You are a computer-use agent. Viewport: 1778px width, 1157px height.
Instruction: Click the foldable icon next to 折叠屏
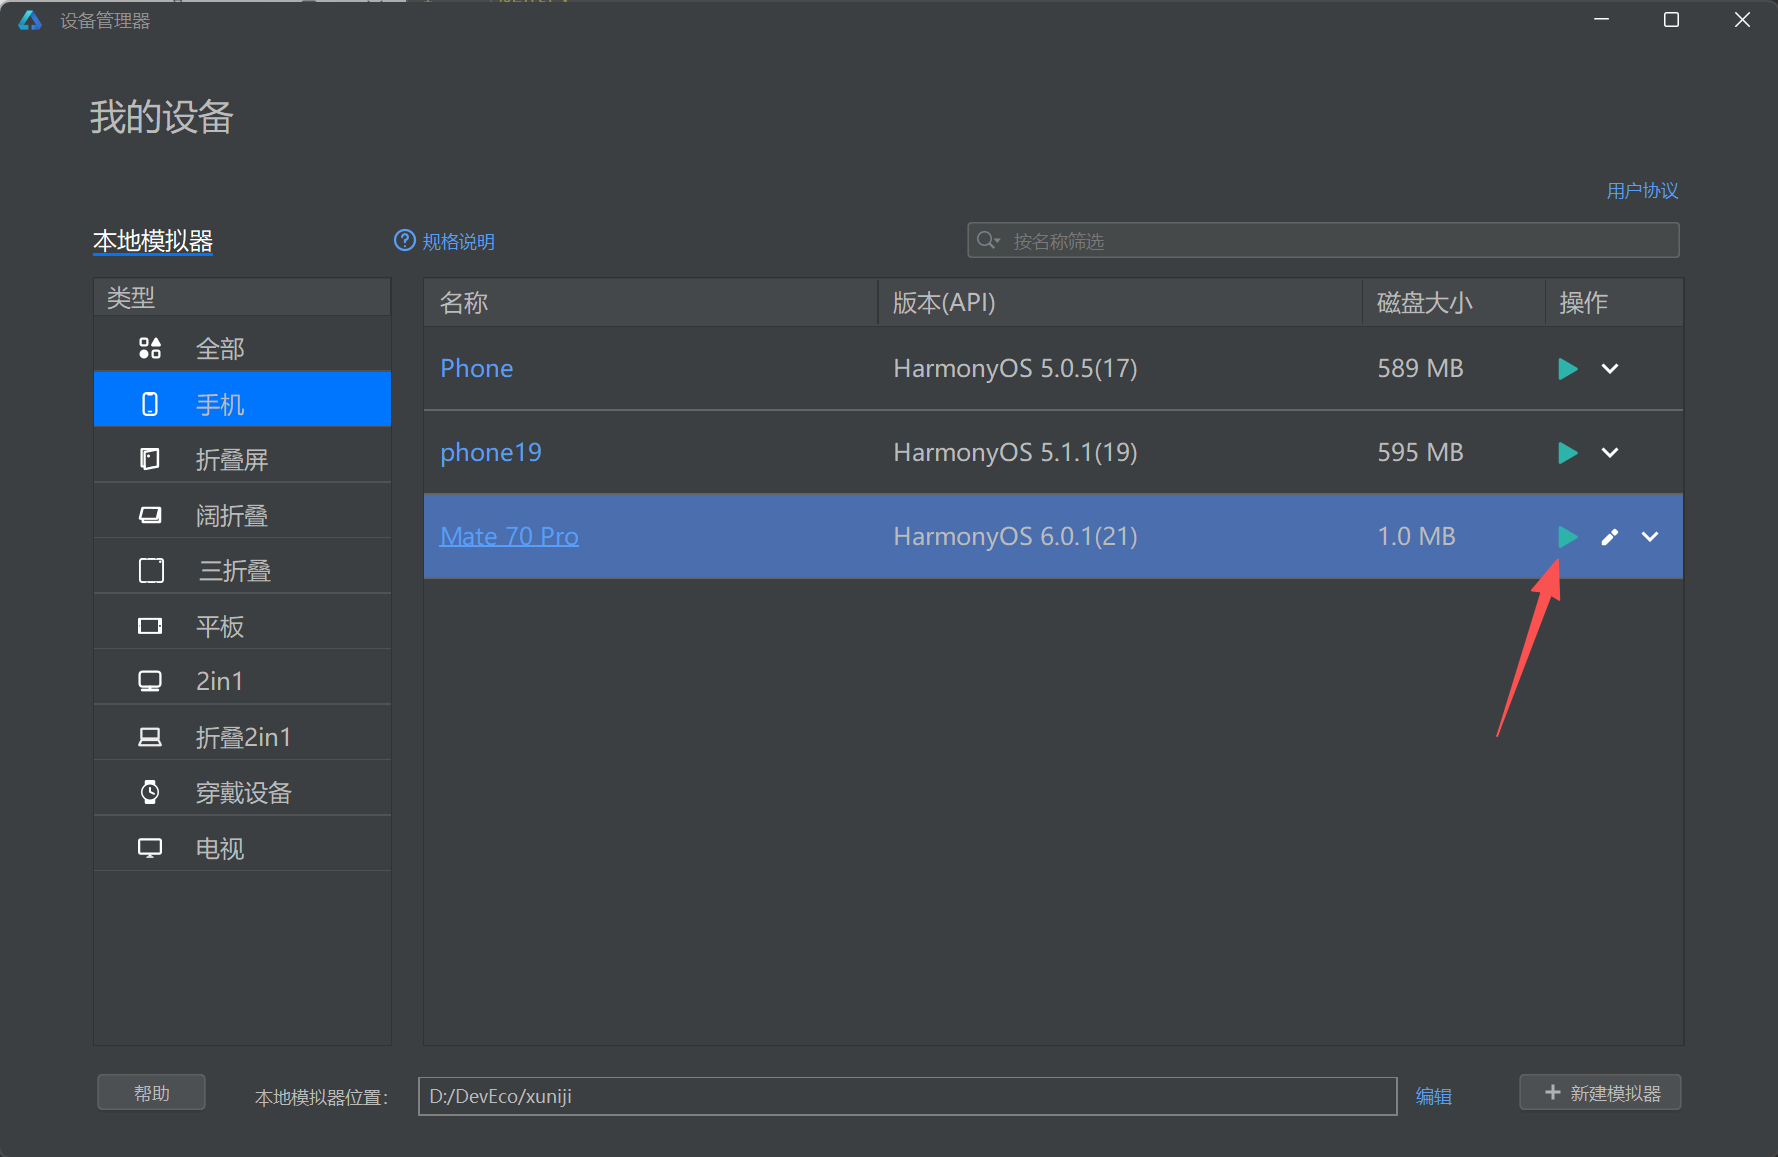(x=150, y=459)
